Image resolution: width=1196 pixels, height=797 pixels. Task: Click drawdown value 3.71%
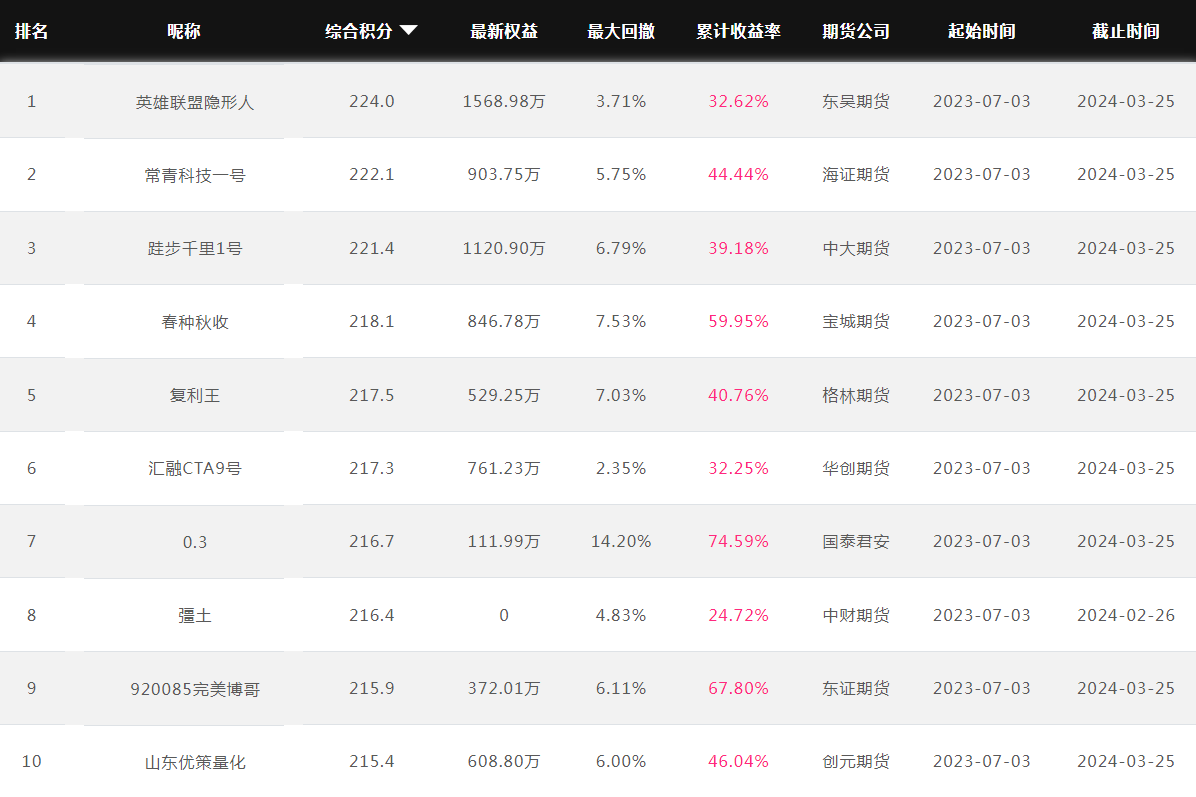click(x=621, y=101)
